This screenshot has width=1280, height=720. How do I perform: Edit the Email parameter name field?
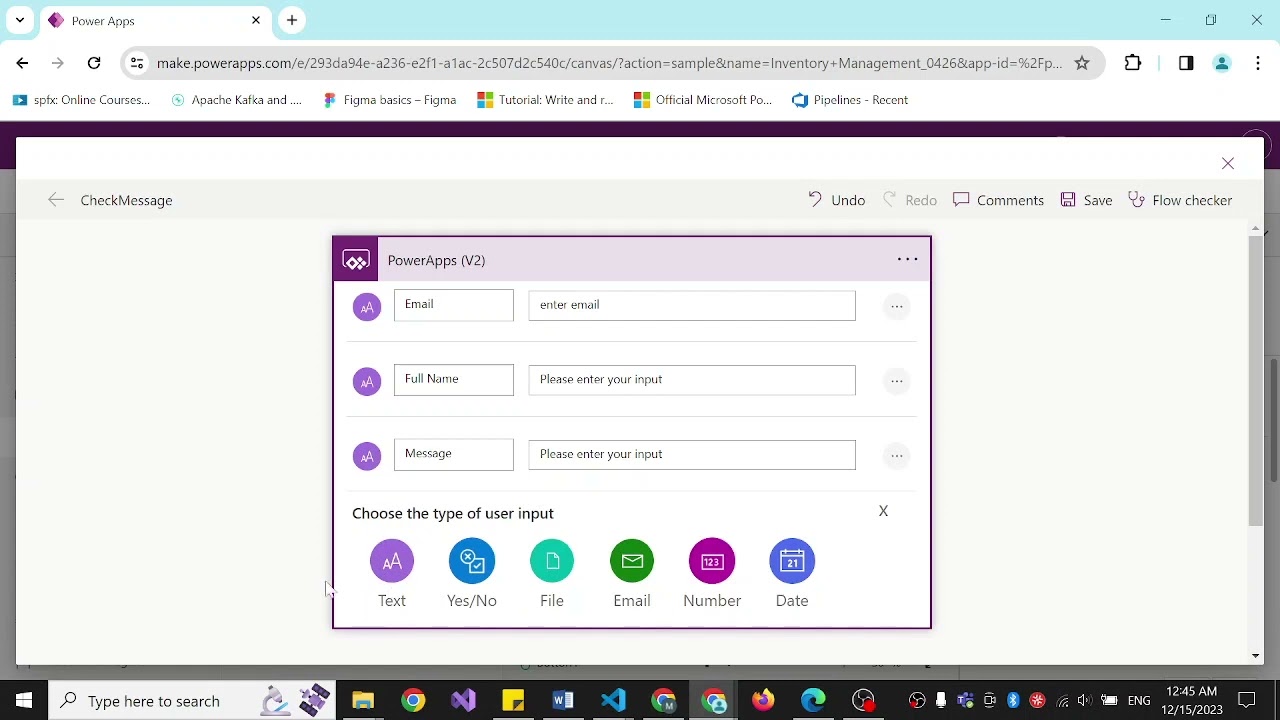pyautogui.click(x=454, y=305)
